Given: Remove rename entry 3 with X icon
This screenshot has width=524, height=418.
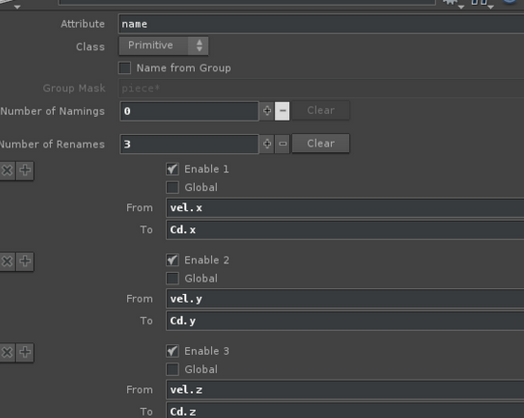Looking at the screenshot, I should coord(7,352).
